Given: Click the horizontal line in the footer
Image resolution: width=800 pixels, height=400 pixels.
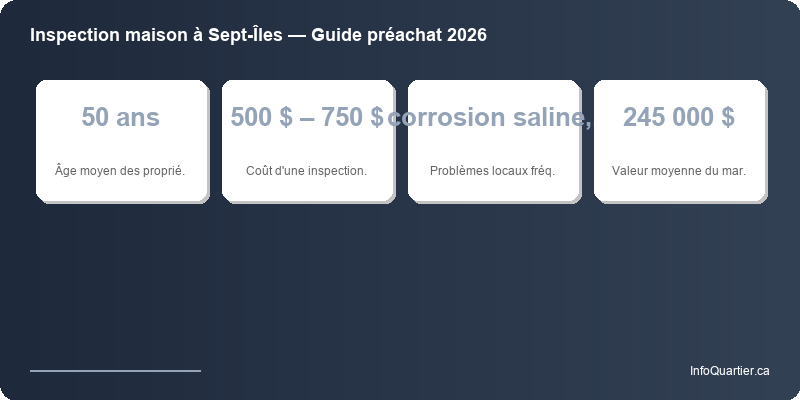Looking at the screenshot, I should tap(115, 370).
